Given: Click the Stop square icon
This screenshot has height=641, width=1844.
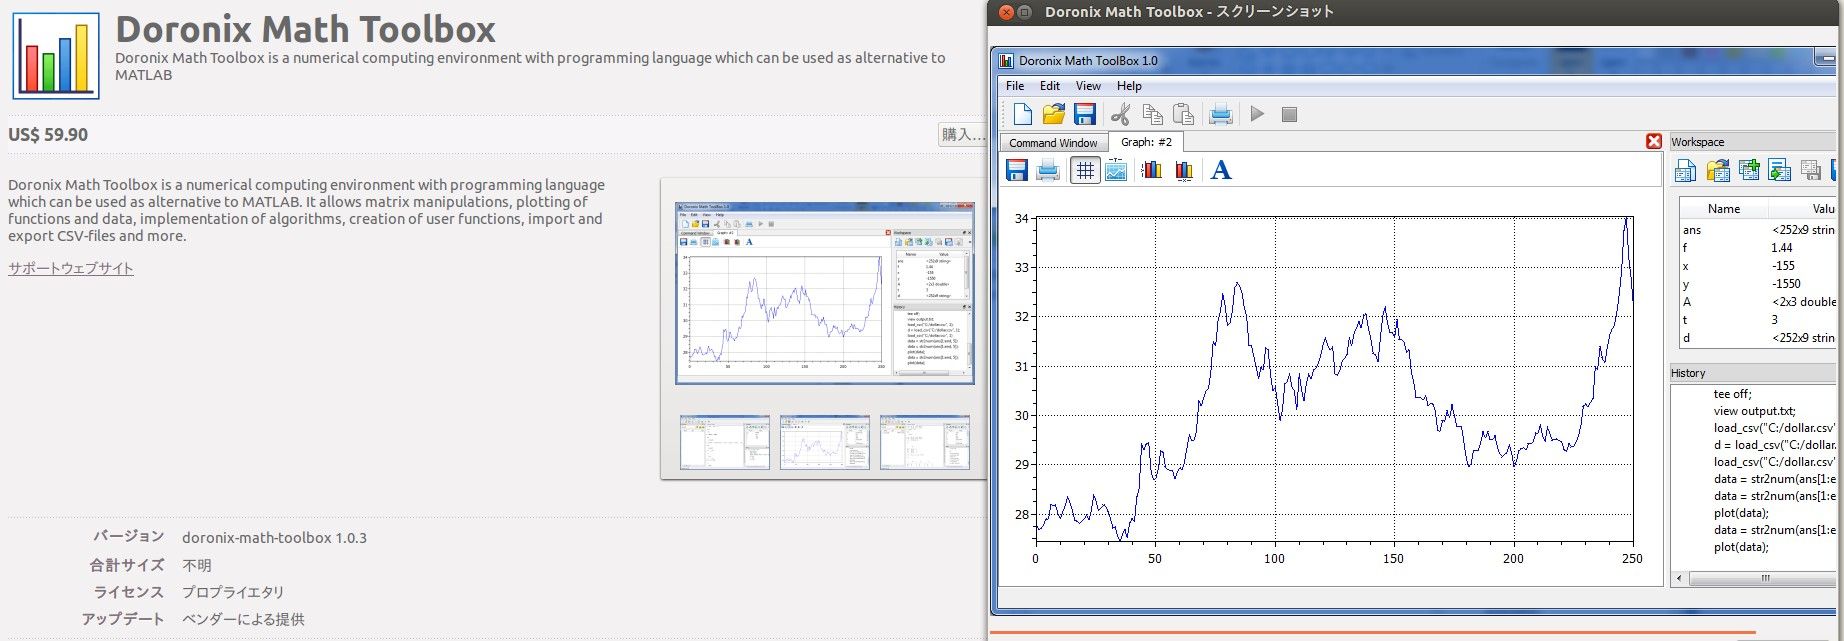Looking at the screenshot, I should coord(1289,114).
